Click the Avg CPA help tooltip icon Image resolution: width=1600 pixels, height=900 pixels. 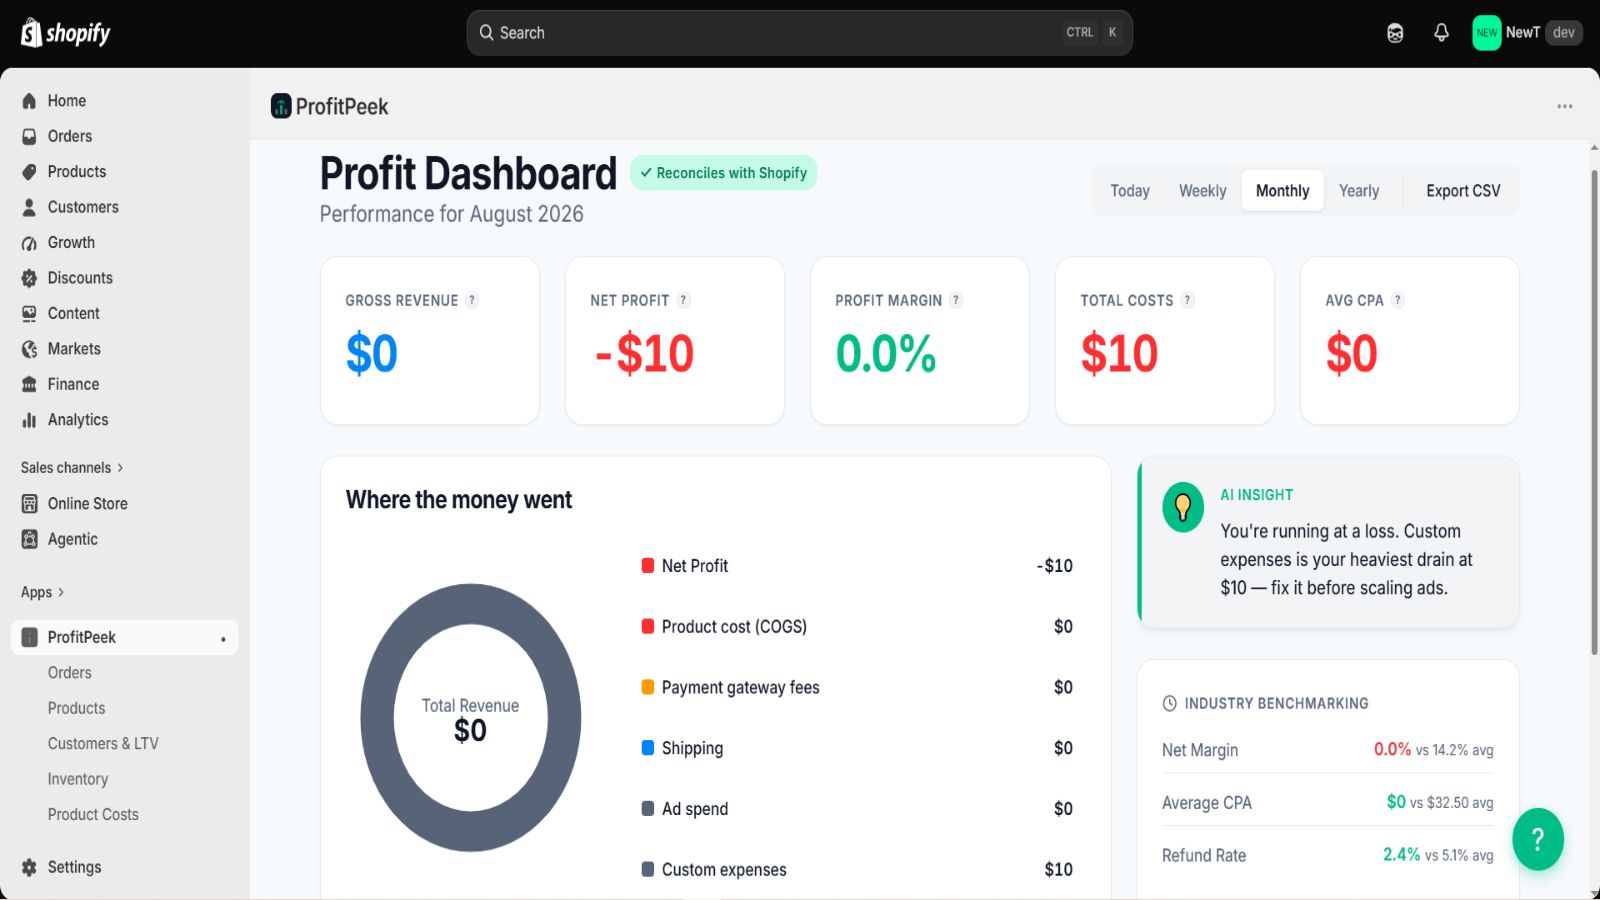(x=1398, y=300)
